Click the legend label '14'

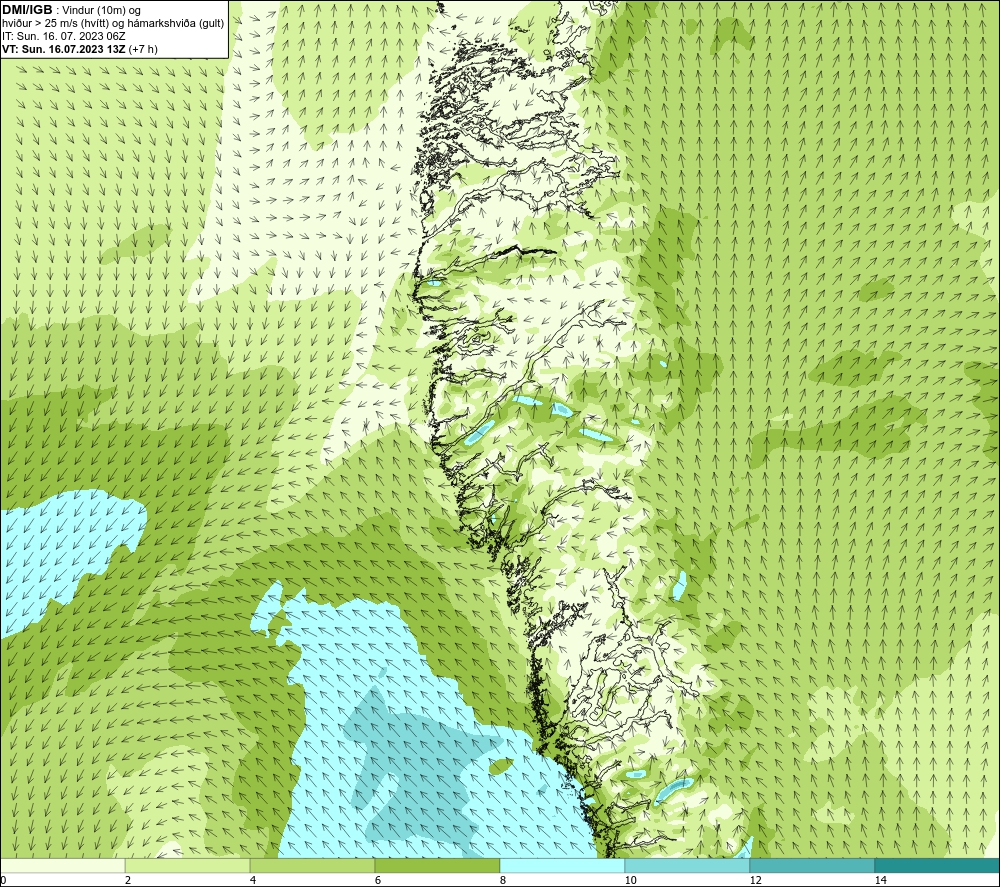(x=880, y=880)
